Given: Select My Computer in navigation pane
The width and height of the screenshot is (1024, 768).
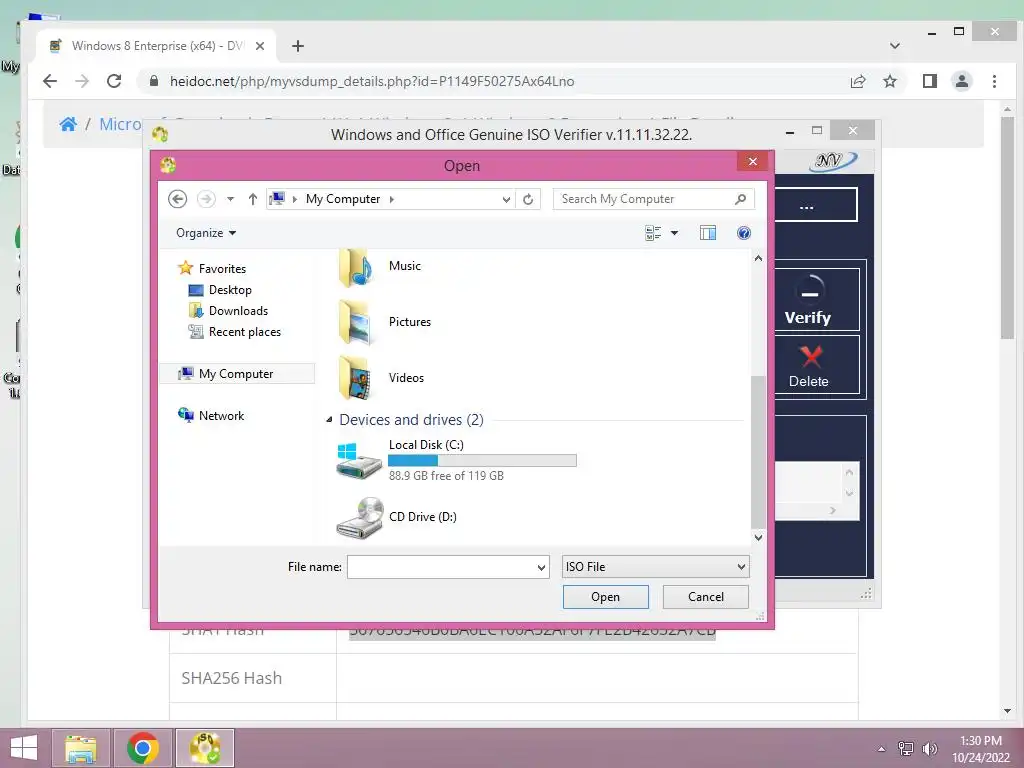Looking at the screenshot, I should pyautogui.click(x=236, y=374).
